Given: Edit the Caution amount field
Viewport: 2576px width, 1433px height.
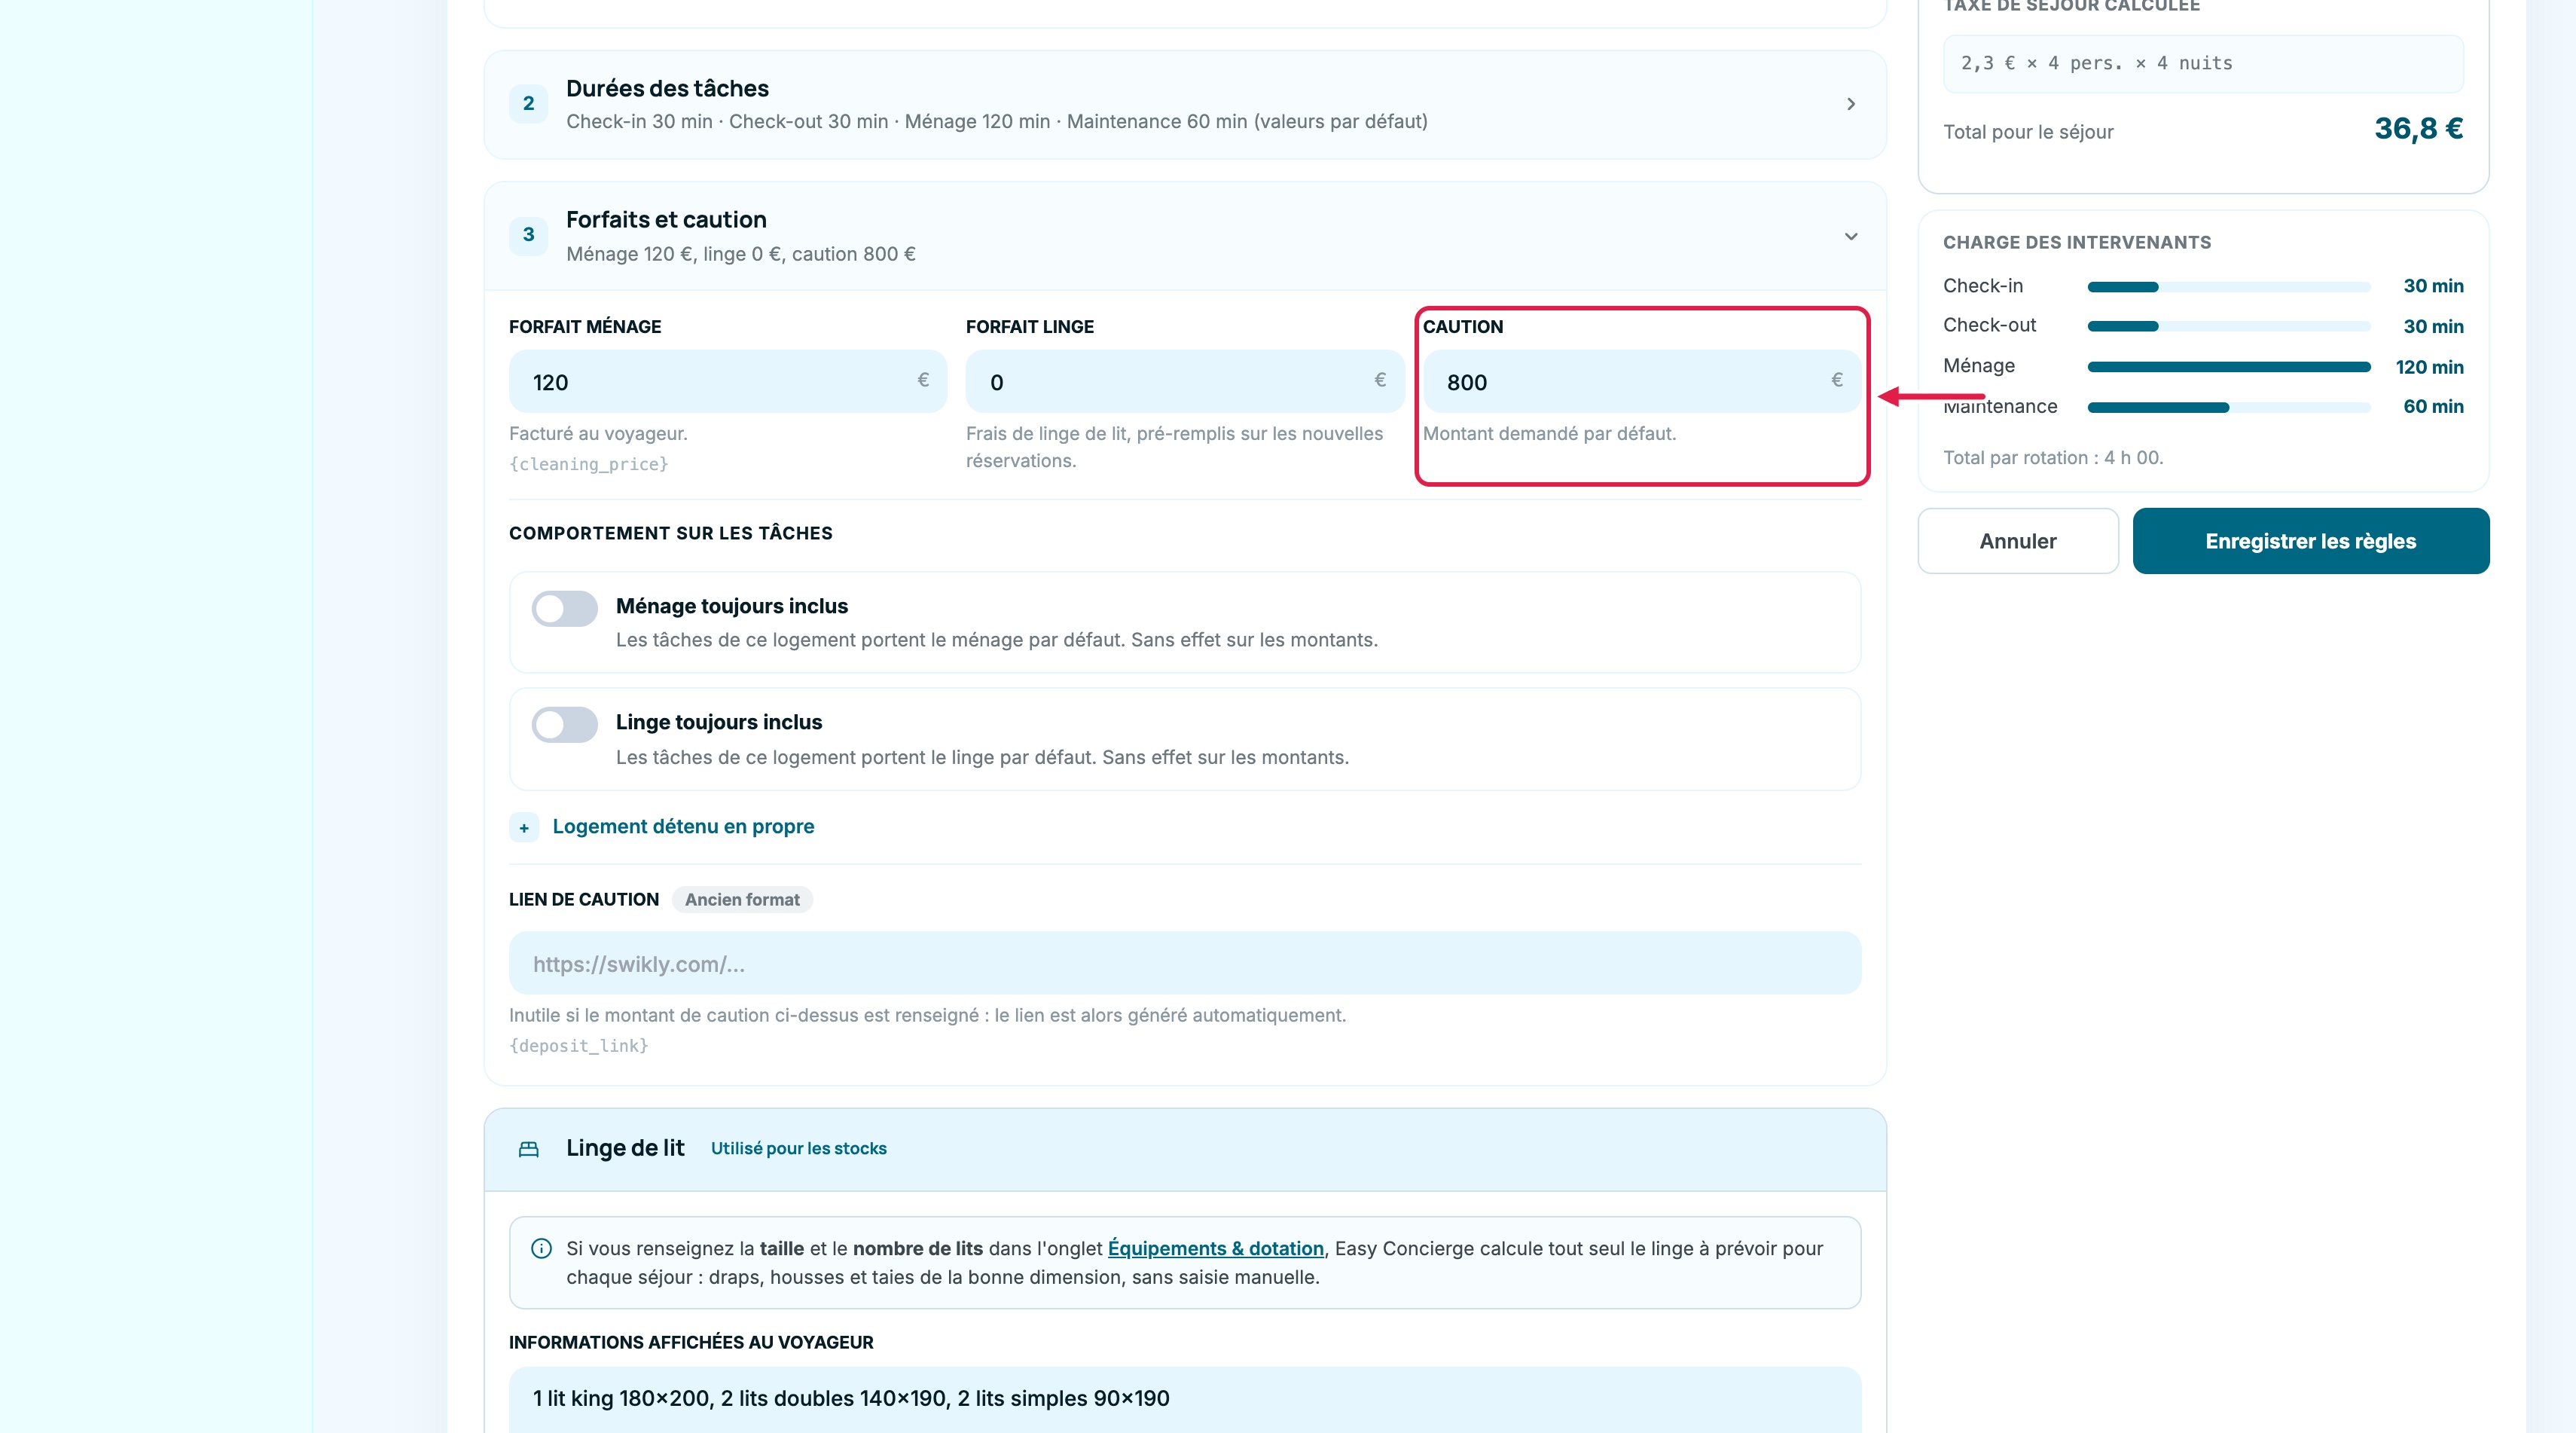Looking at the screenshot, I should 1641,381.
